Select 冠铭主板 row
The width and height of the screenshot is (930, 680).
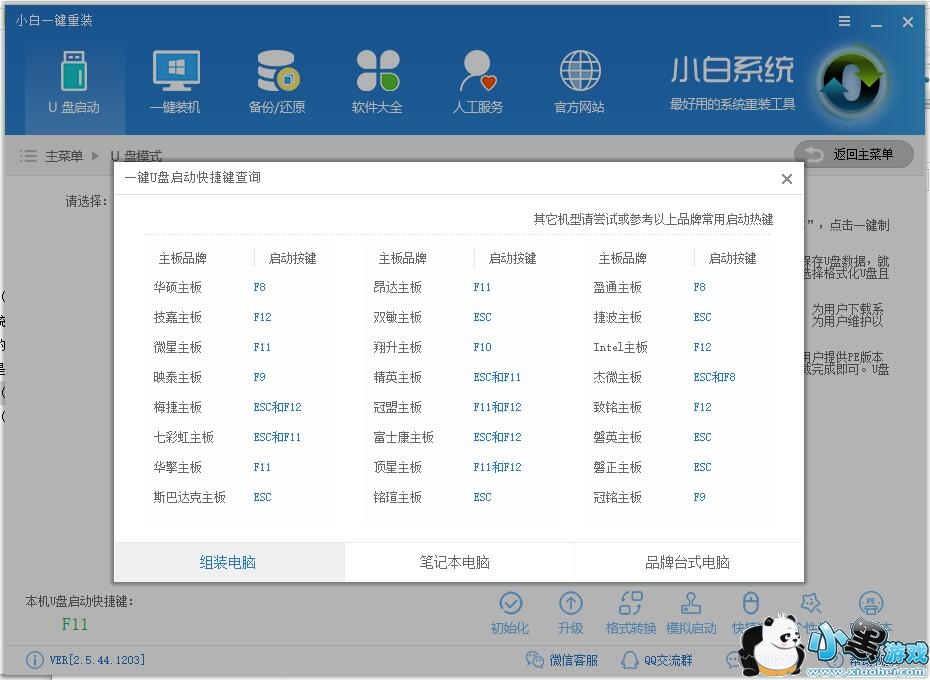(x=678, y=497)
